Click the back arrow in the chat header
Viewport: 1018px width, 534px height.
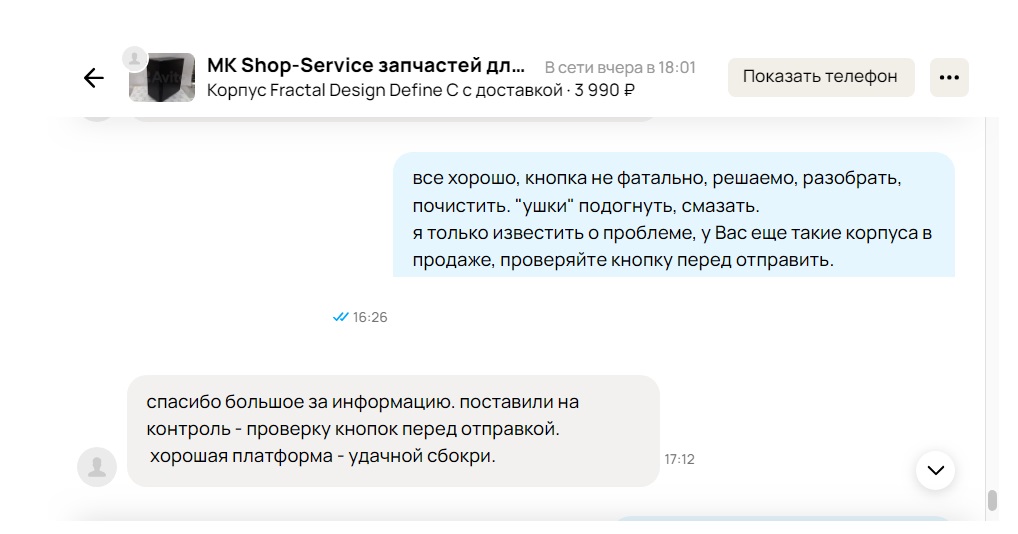pyautogui.click(x=93, y=78)
